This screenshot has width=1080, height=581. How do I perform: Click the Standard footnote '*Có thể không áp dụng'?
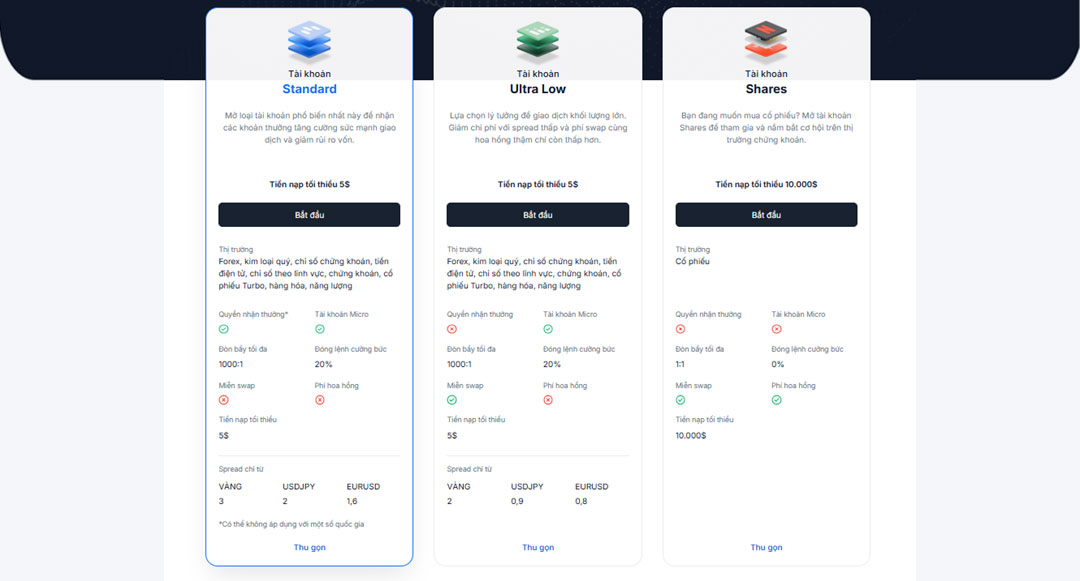[x=291, y=524]
